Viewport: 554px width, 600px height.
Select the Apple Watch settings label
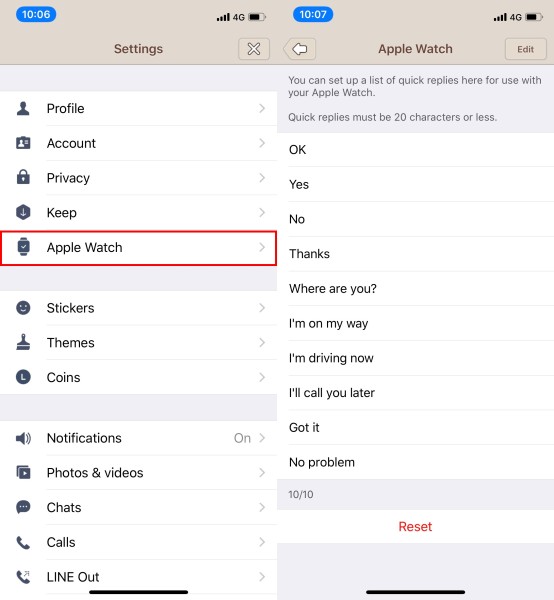click(x=85, y=248)
